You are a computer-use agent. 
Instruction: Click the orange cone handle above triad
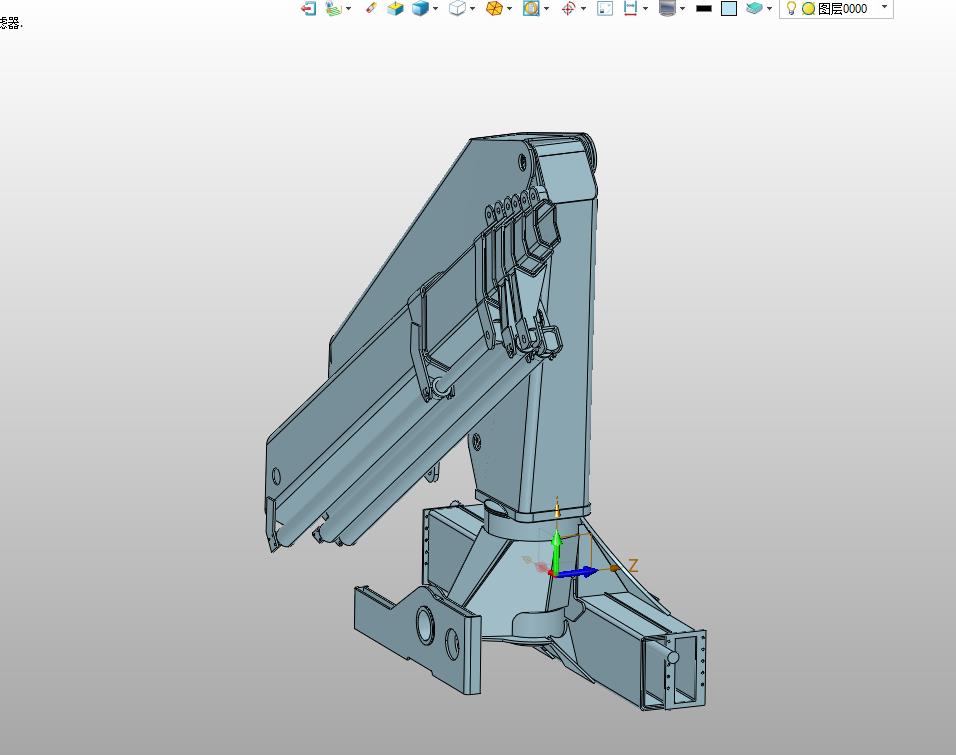(x=557, y=508)
